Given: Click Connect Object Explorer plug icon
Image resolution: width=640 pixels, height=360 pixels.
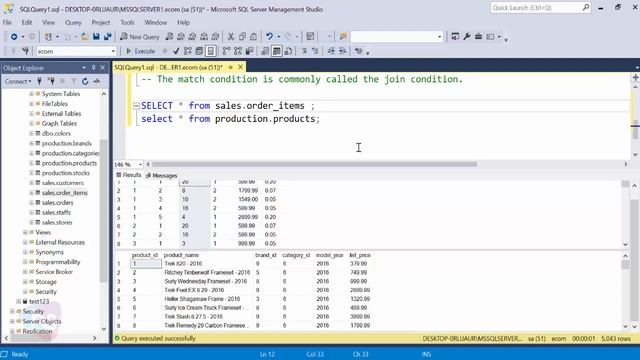Looking at the screenshot, I should 40,81.
